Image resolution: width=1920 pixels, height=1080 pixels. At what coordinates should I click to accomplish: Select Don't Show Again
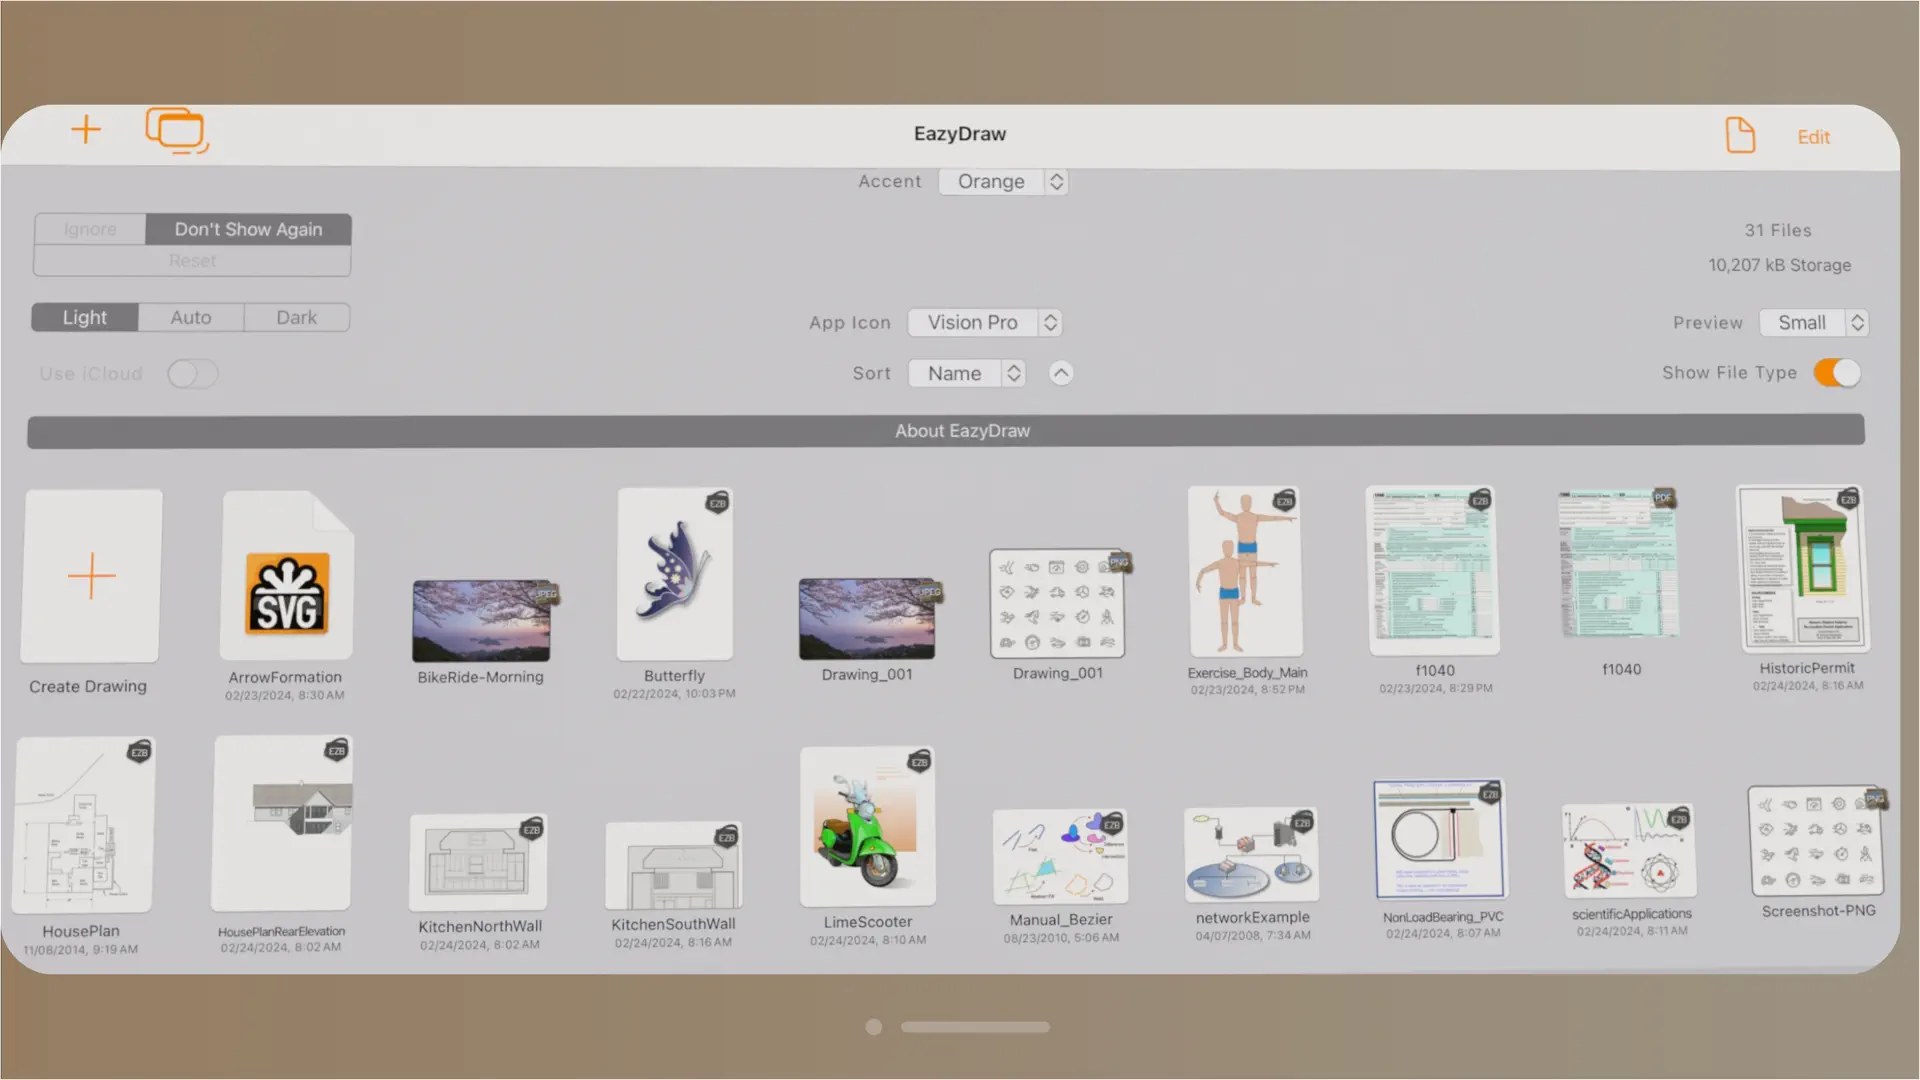click(x=248, y=229)
